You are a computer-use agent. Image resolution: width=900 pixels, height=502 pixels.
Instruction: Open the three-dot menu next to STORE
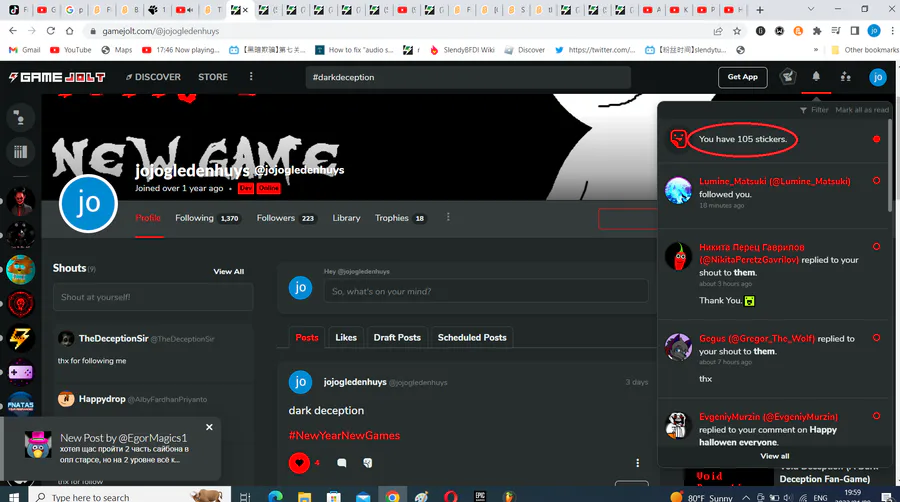tap(251, 76)
